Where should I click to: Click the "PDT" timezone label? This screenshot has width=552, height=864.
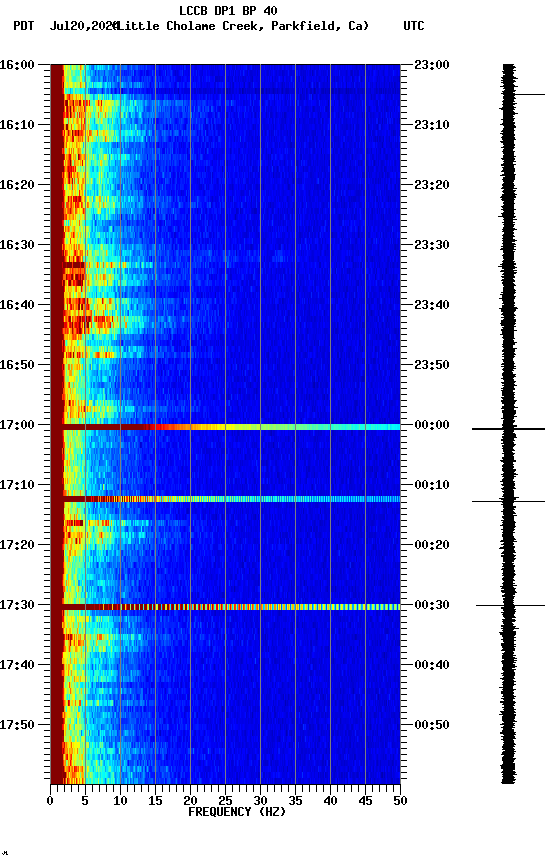[24, 26]
